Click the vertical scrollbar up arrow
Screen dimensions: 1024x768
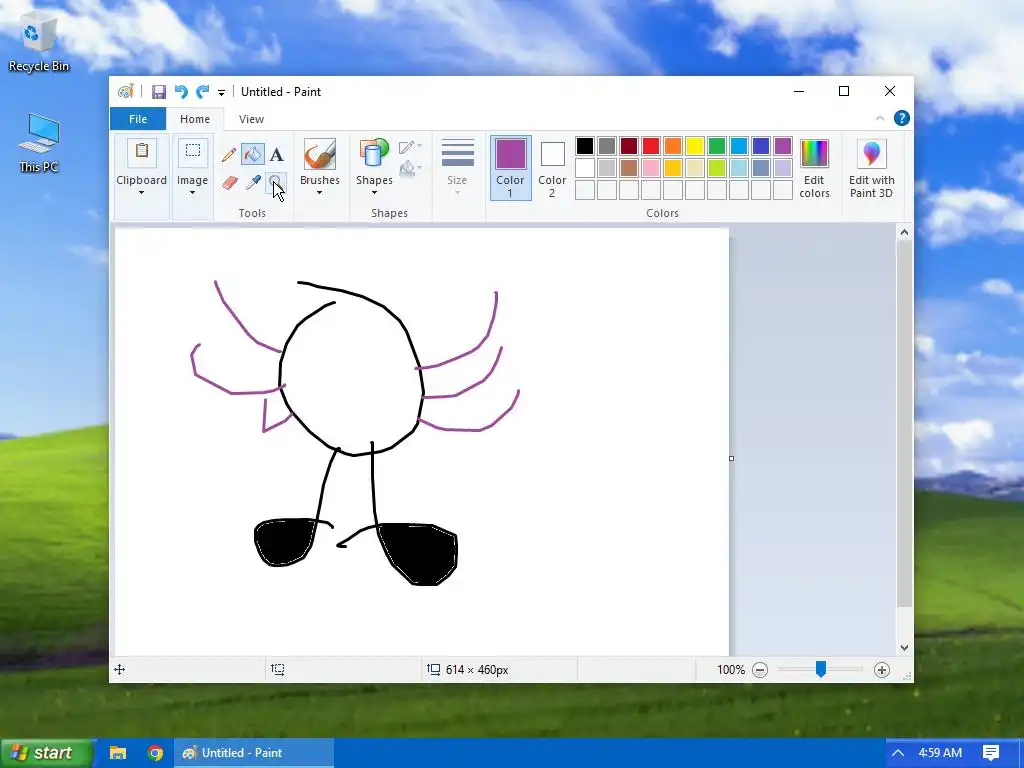click(x=904, y=232)
